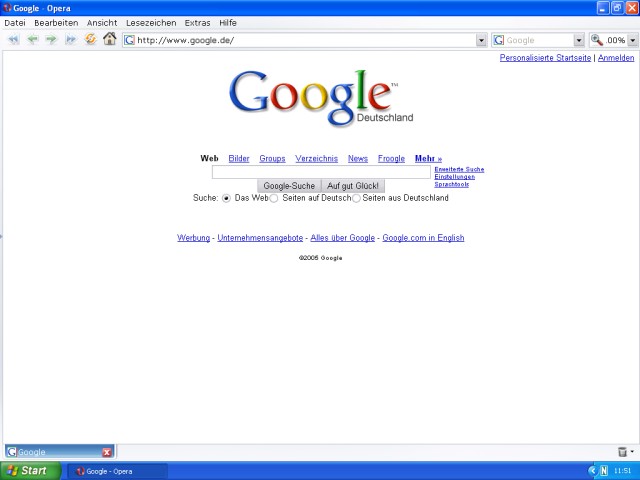Expand the address bar URL dropdown
The height and width of the screenshot is (480, 640).
tap(481, 40)
